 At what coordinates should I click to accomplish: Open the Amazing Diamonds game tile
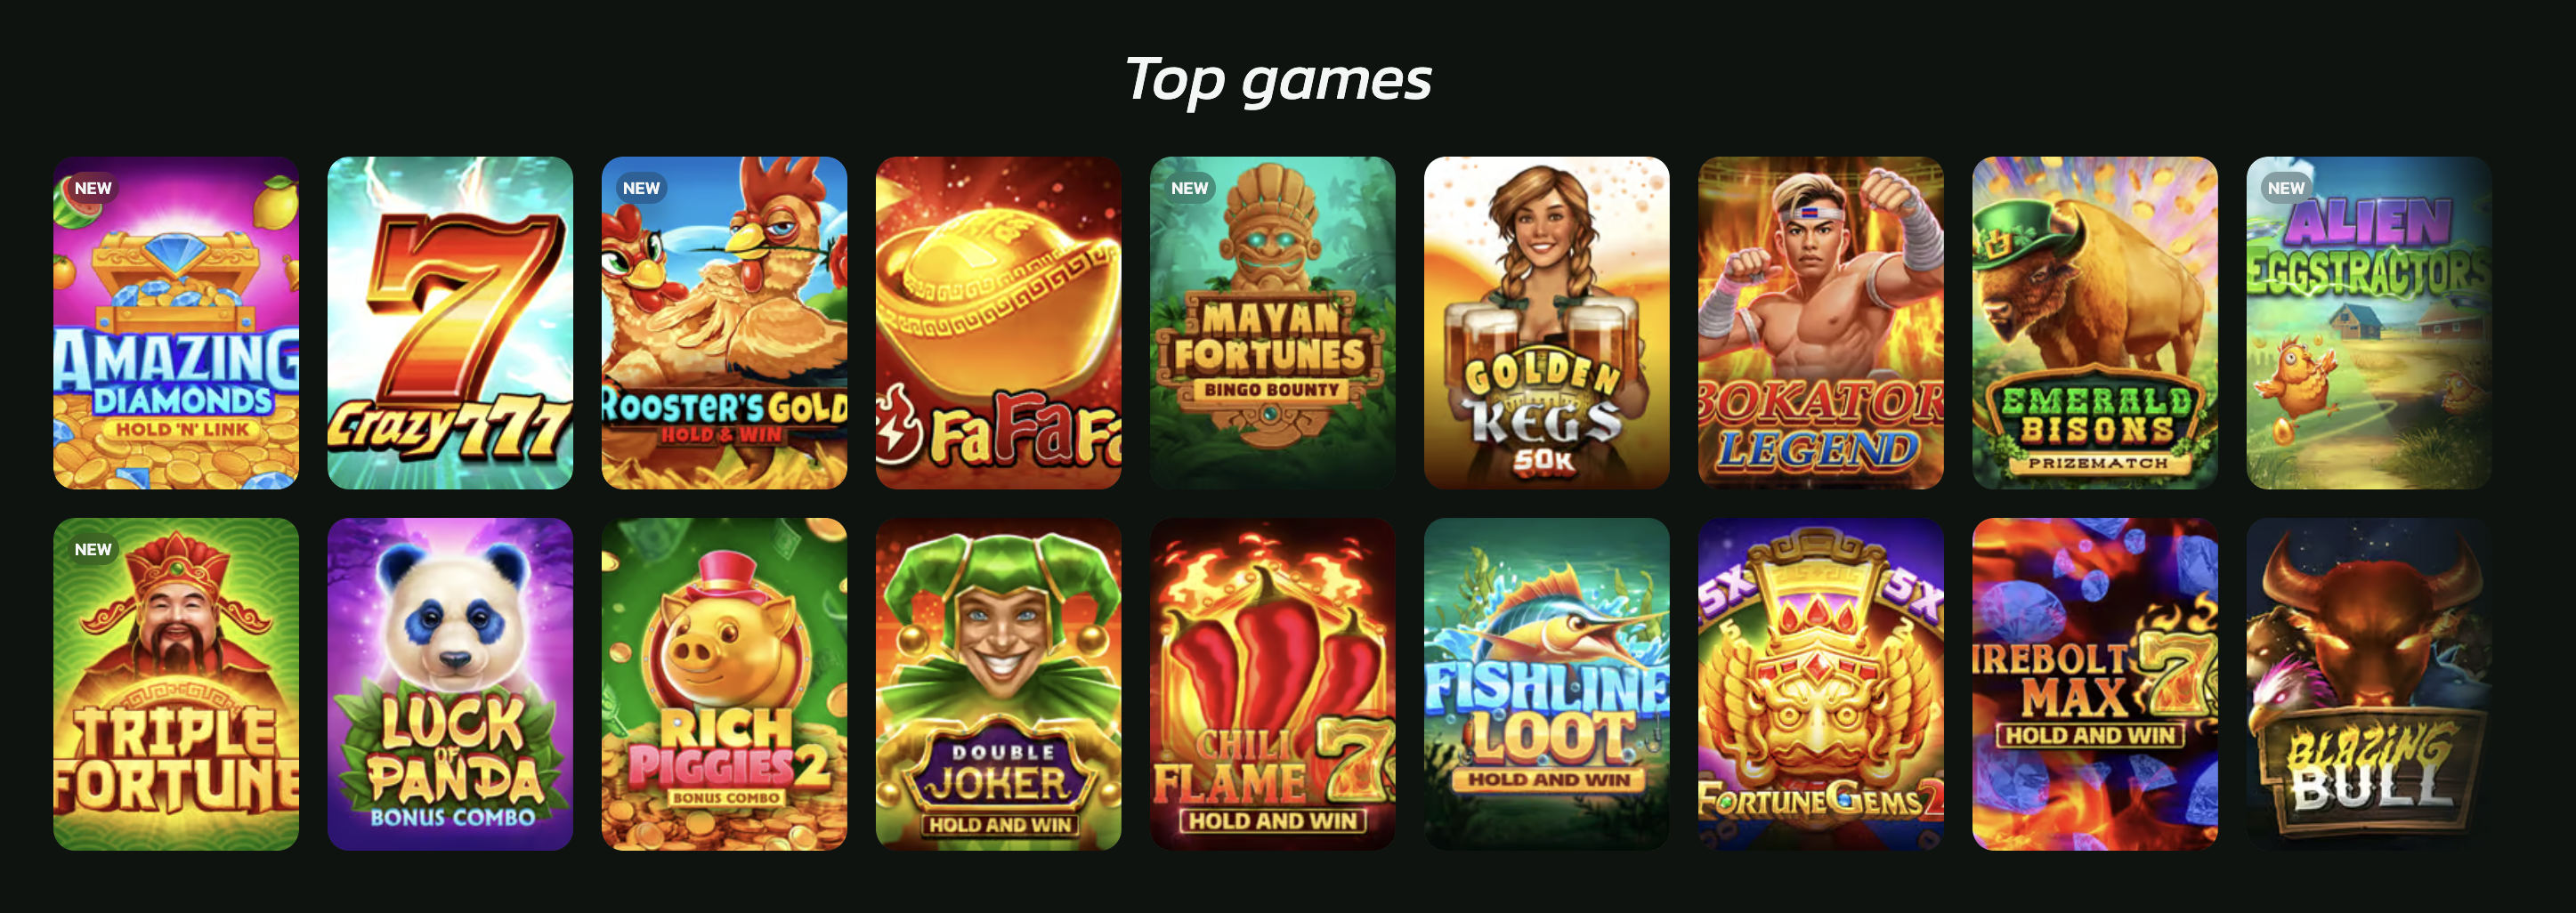tap(176, 323)
